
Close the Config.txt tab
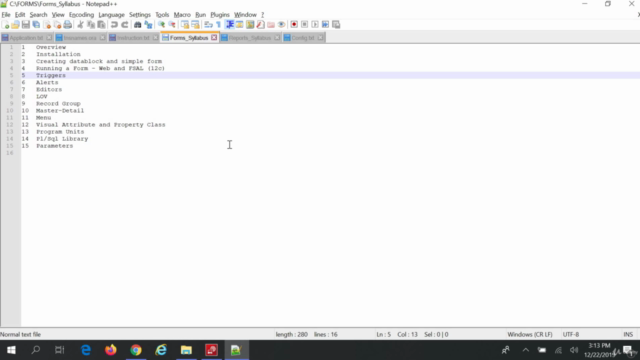coord(320,38)
